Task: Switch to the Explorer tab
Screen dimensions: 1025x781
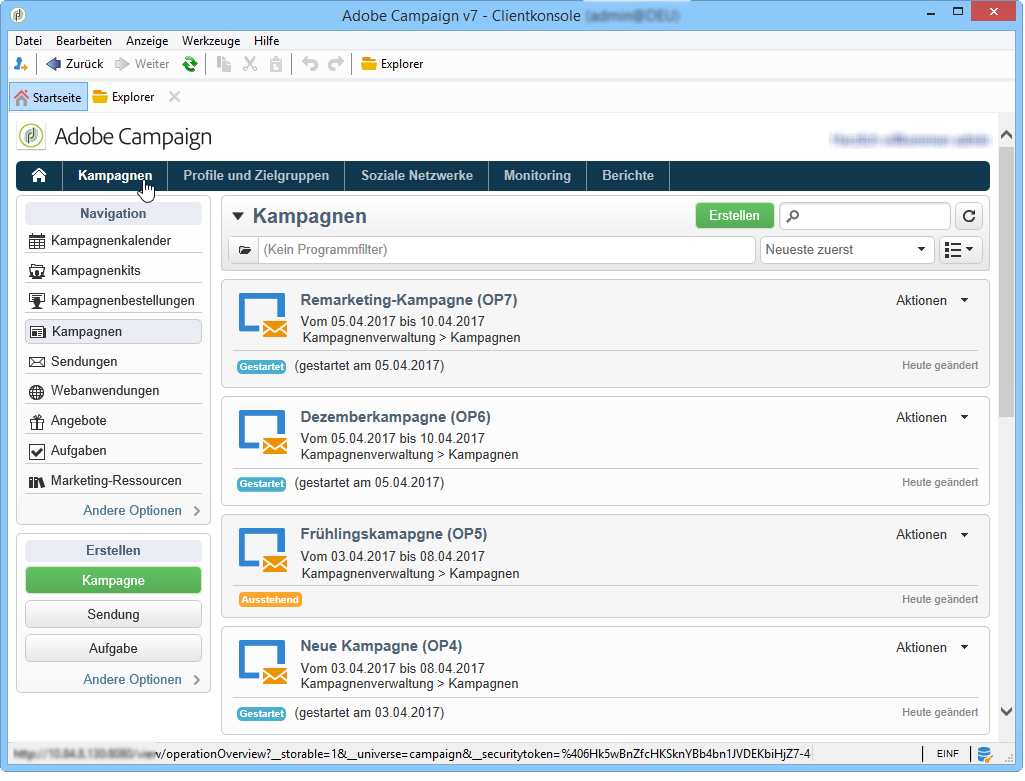Action: (124, 97)
